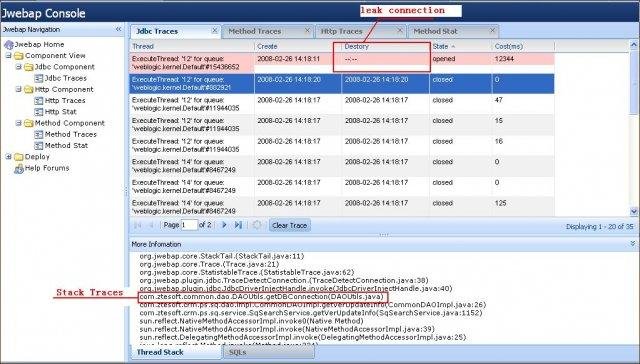Viewport: 640px width, 364px height.
Task: Click the Jwebap Home icon
Action: 9,44
